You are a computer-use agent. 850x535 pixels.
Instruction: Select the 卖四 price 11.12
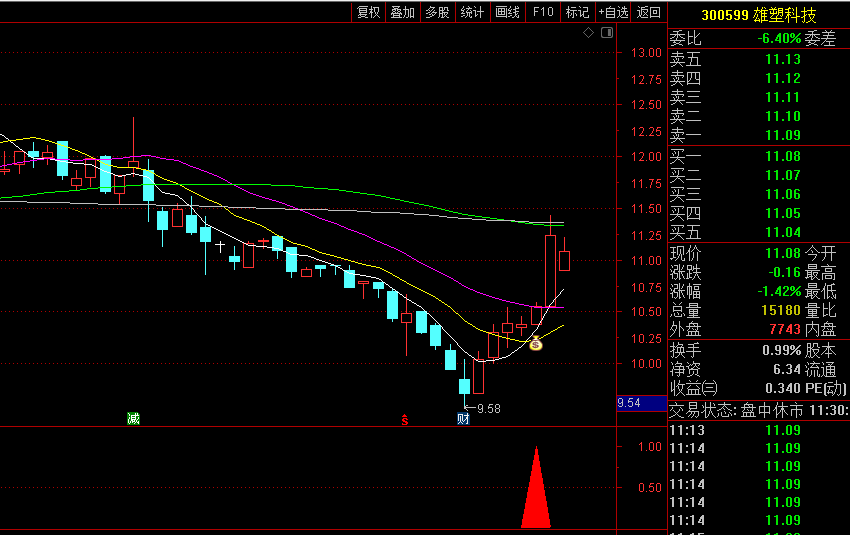tap(783, 78)
